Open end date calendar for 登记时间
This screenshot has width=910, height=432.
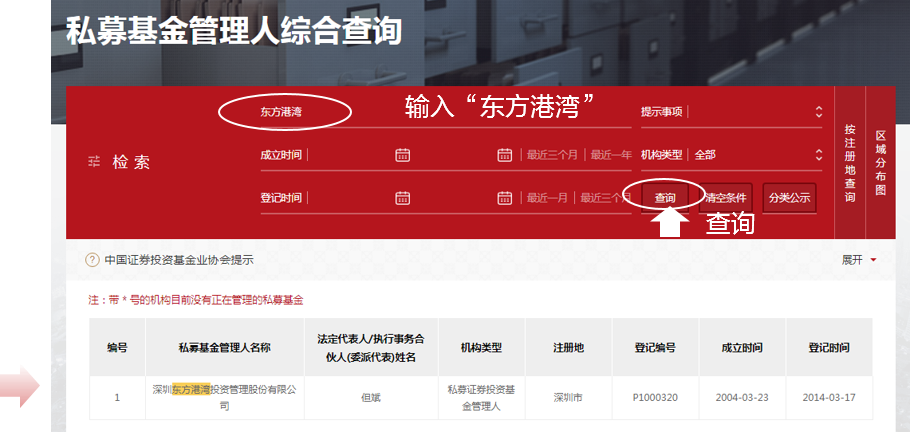tap(505, 198)
